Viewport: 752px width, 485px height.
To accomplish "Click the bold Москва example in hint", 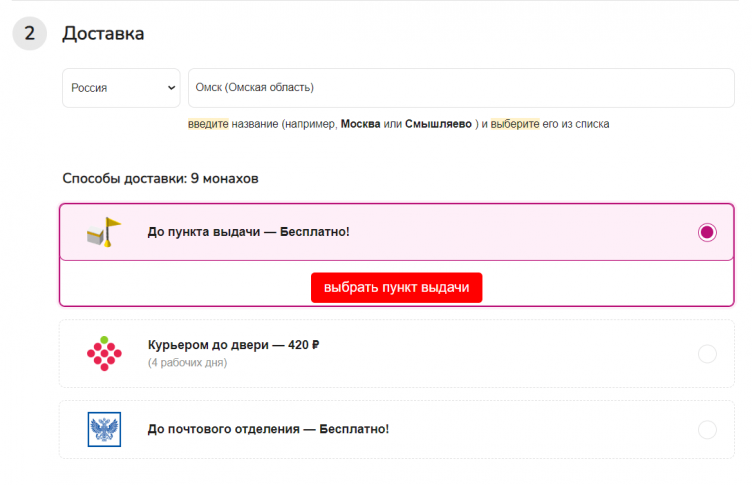I will [x=360, y=124].
